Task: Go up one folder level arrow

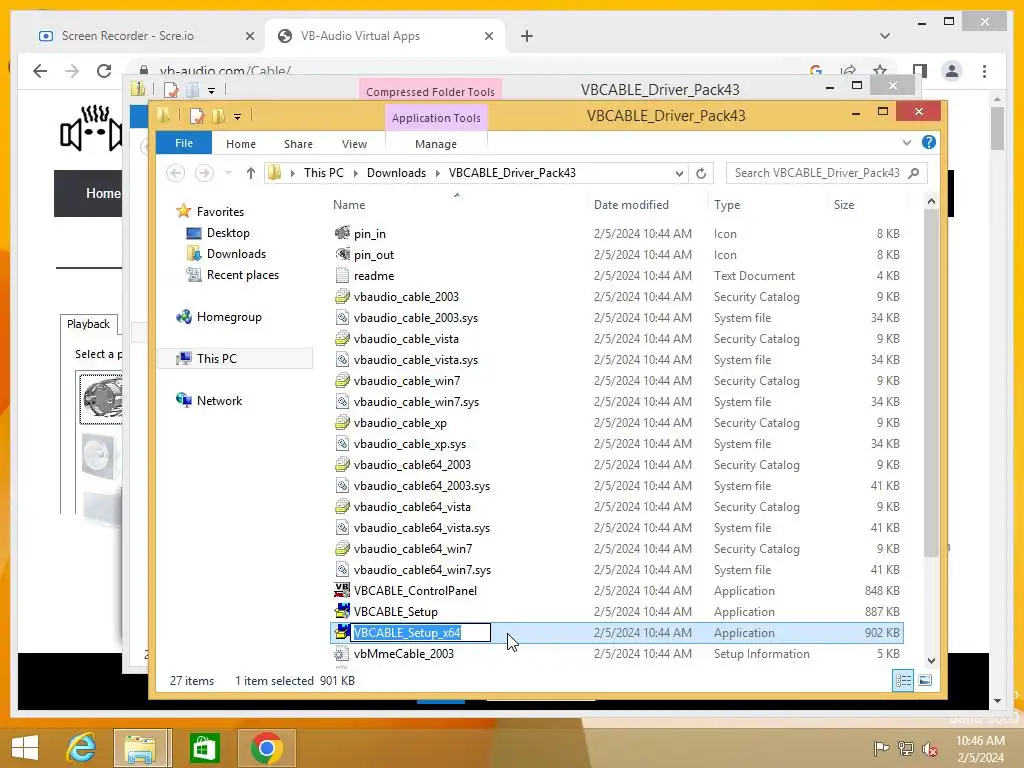Action: (251, 172)
